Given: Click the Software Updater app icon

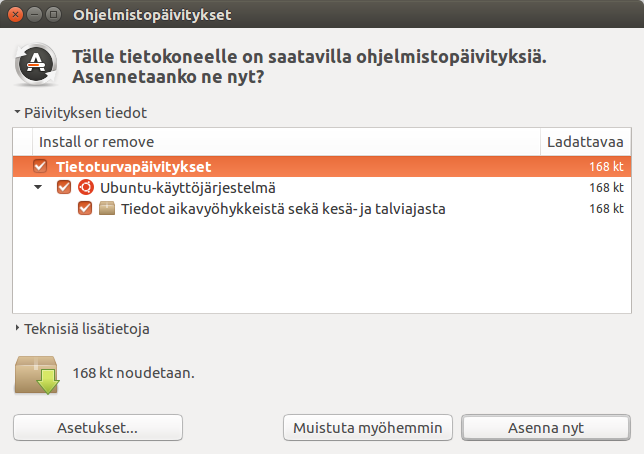Looking at the screenshot, I should pyautogui.click(x=37, y=66).
